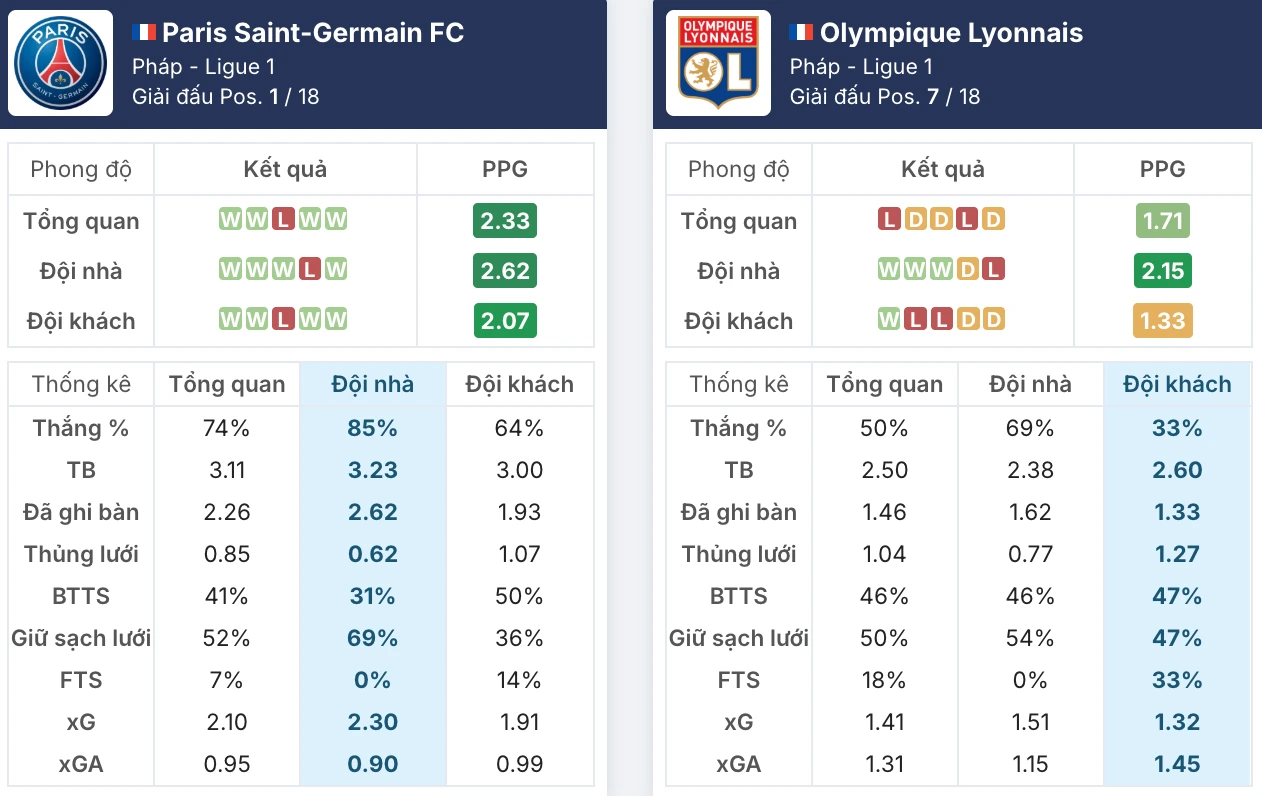Select Đội nhà stats column for PSG
The image size is (1262, 796).
(373, 384)
